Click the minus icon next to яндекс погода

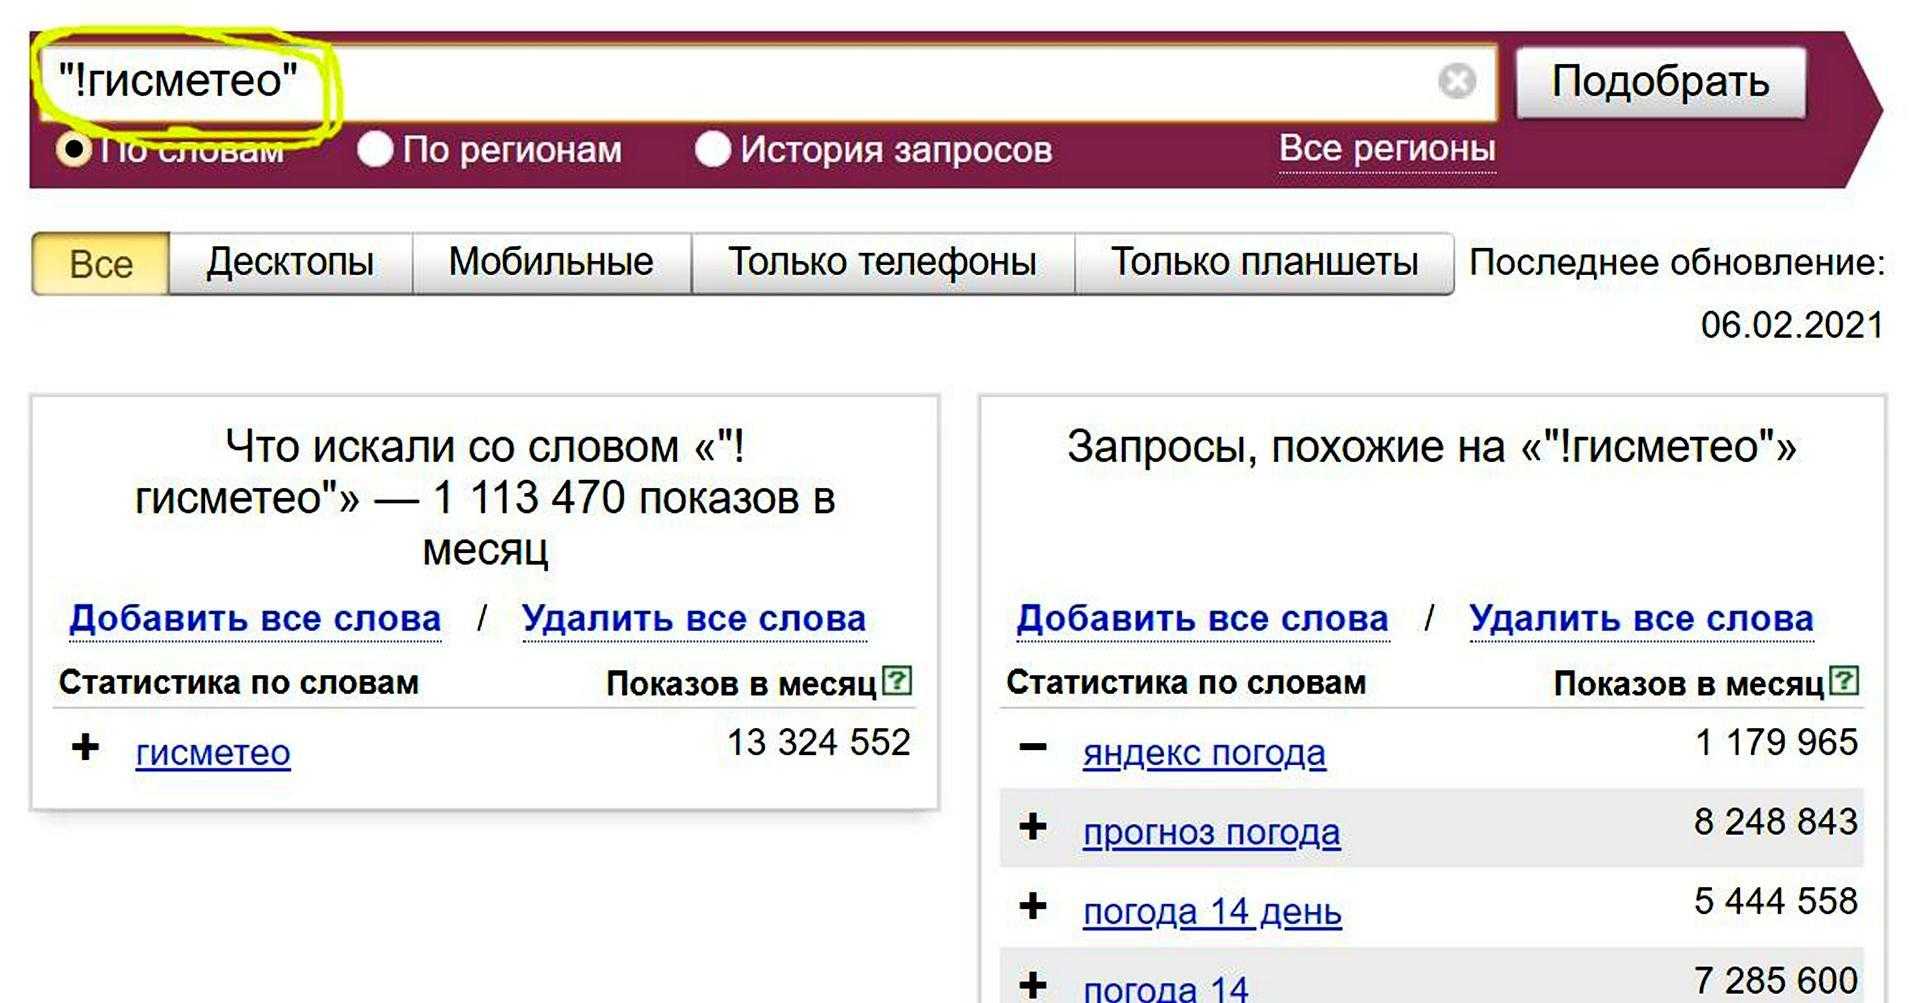pyautogui.click(x=1032, y=747)
